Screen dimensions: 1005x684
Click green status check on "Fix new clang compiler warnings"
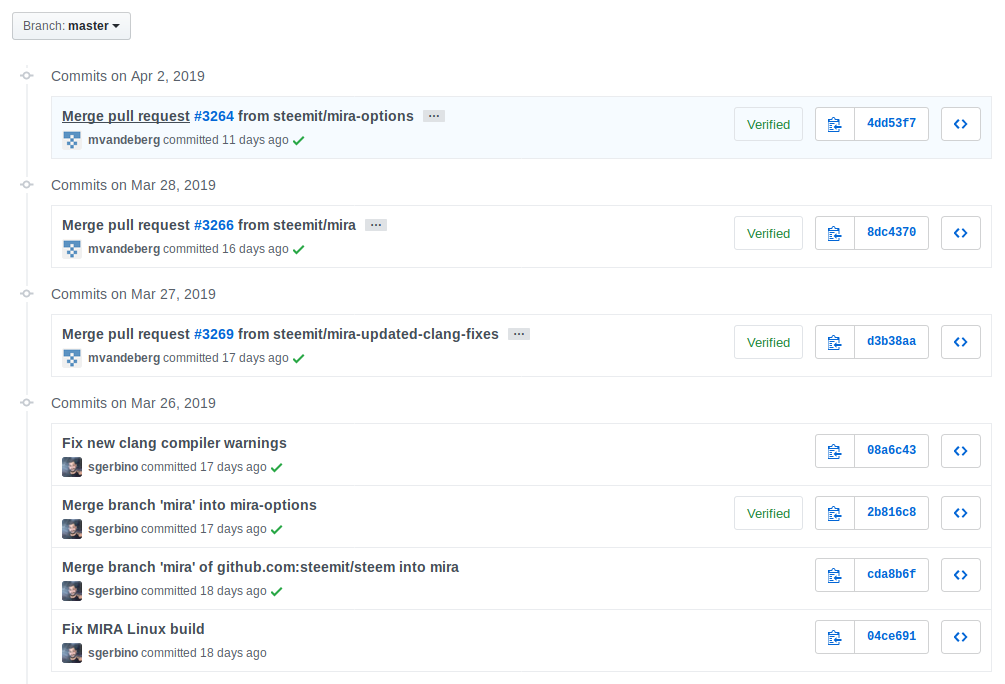277,467
